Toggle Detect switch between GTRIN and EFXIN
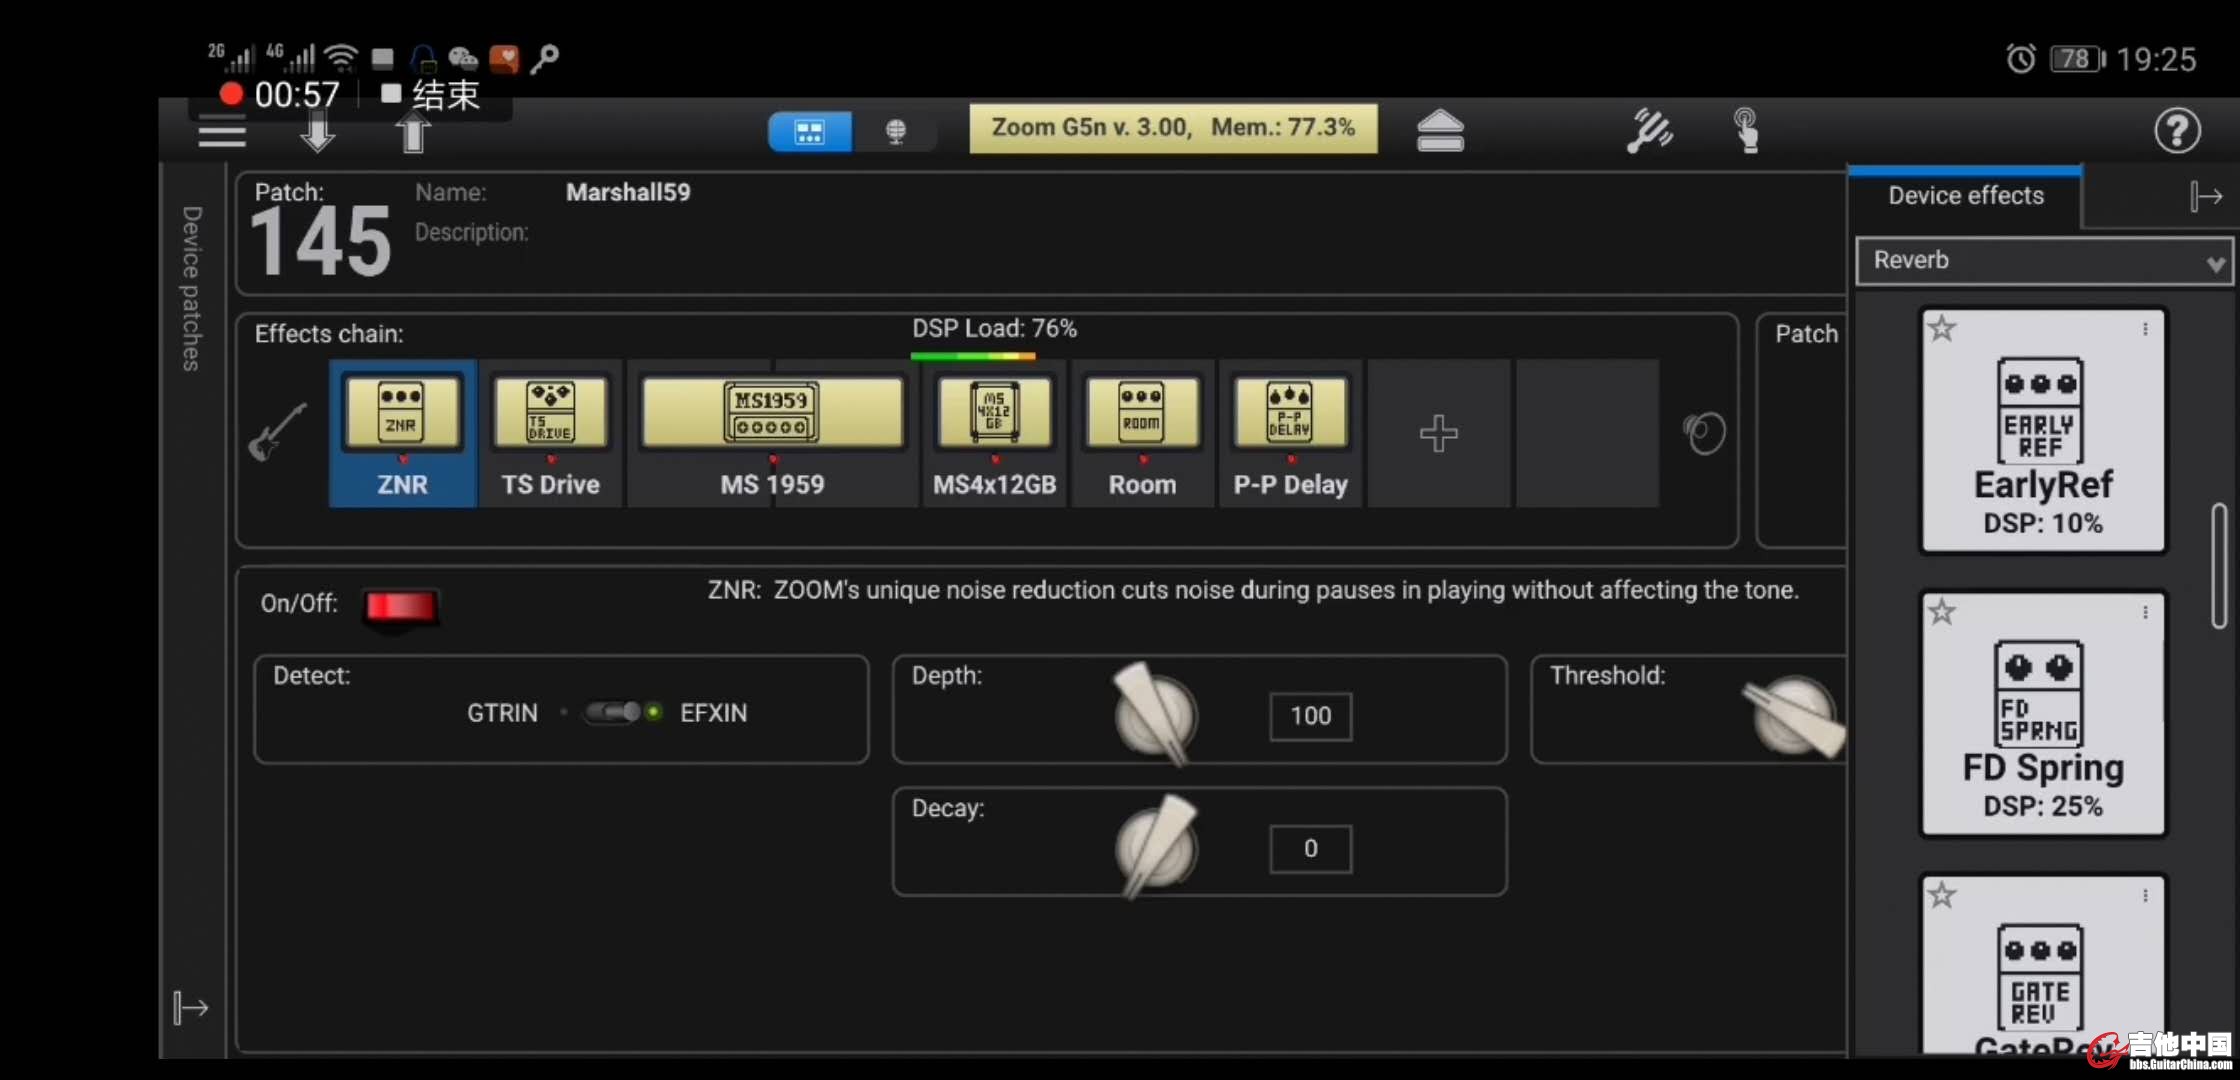Image resolution: width=2240 pixels, height=1080 pixels. (x=623, y=712)
